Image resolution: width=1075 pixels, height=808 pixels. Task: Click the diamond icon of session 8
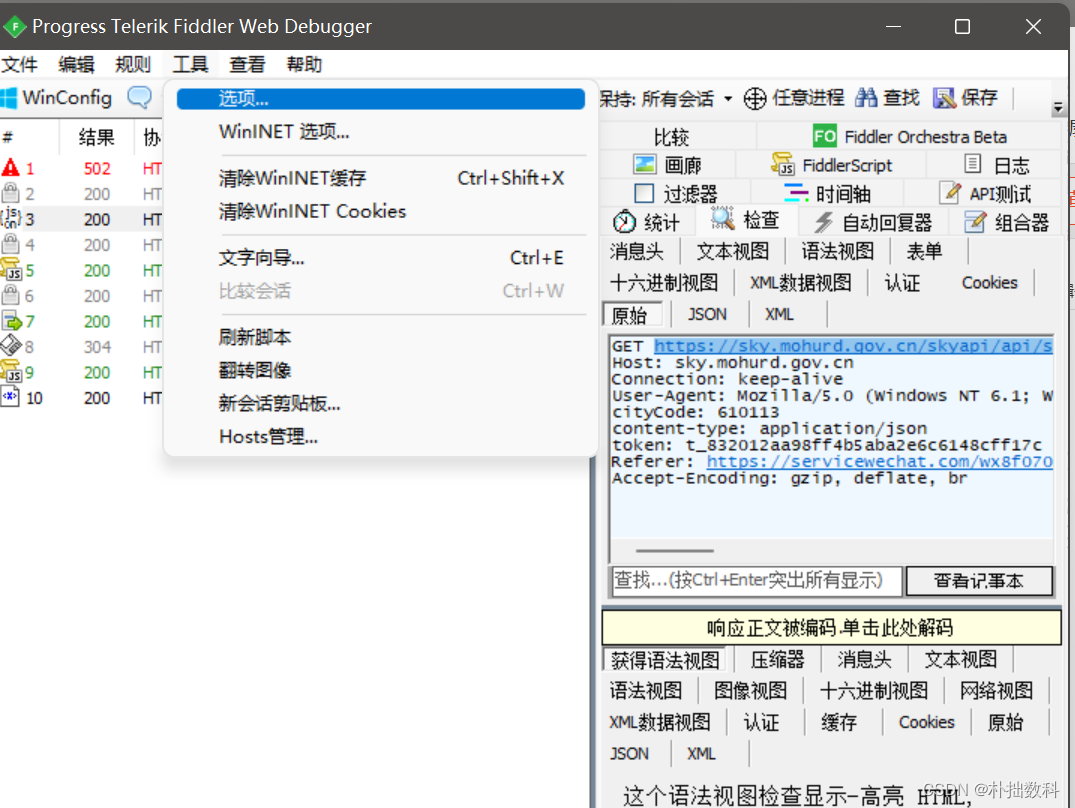click(11, 345)
